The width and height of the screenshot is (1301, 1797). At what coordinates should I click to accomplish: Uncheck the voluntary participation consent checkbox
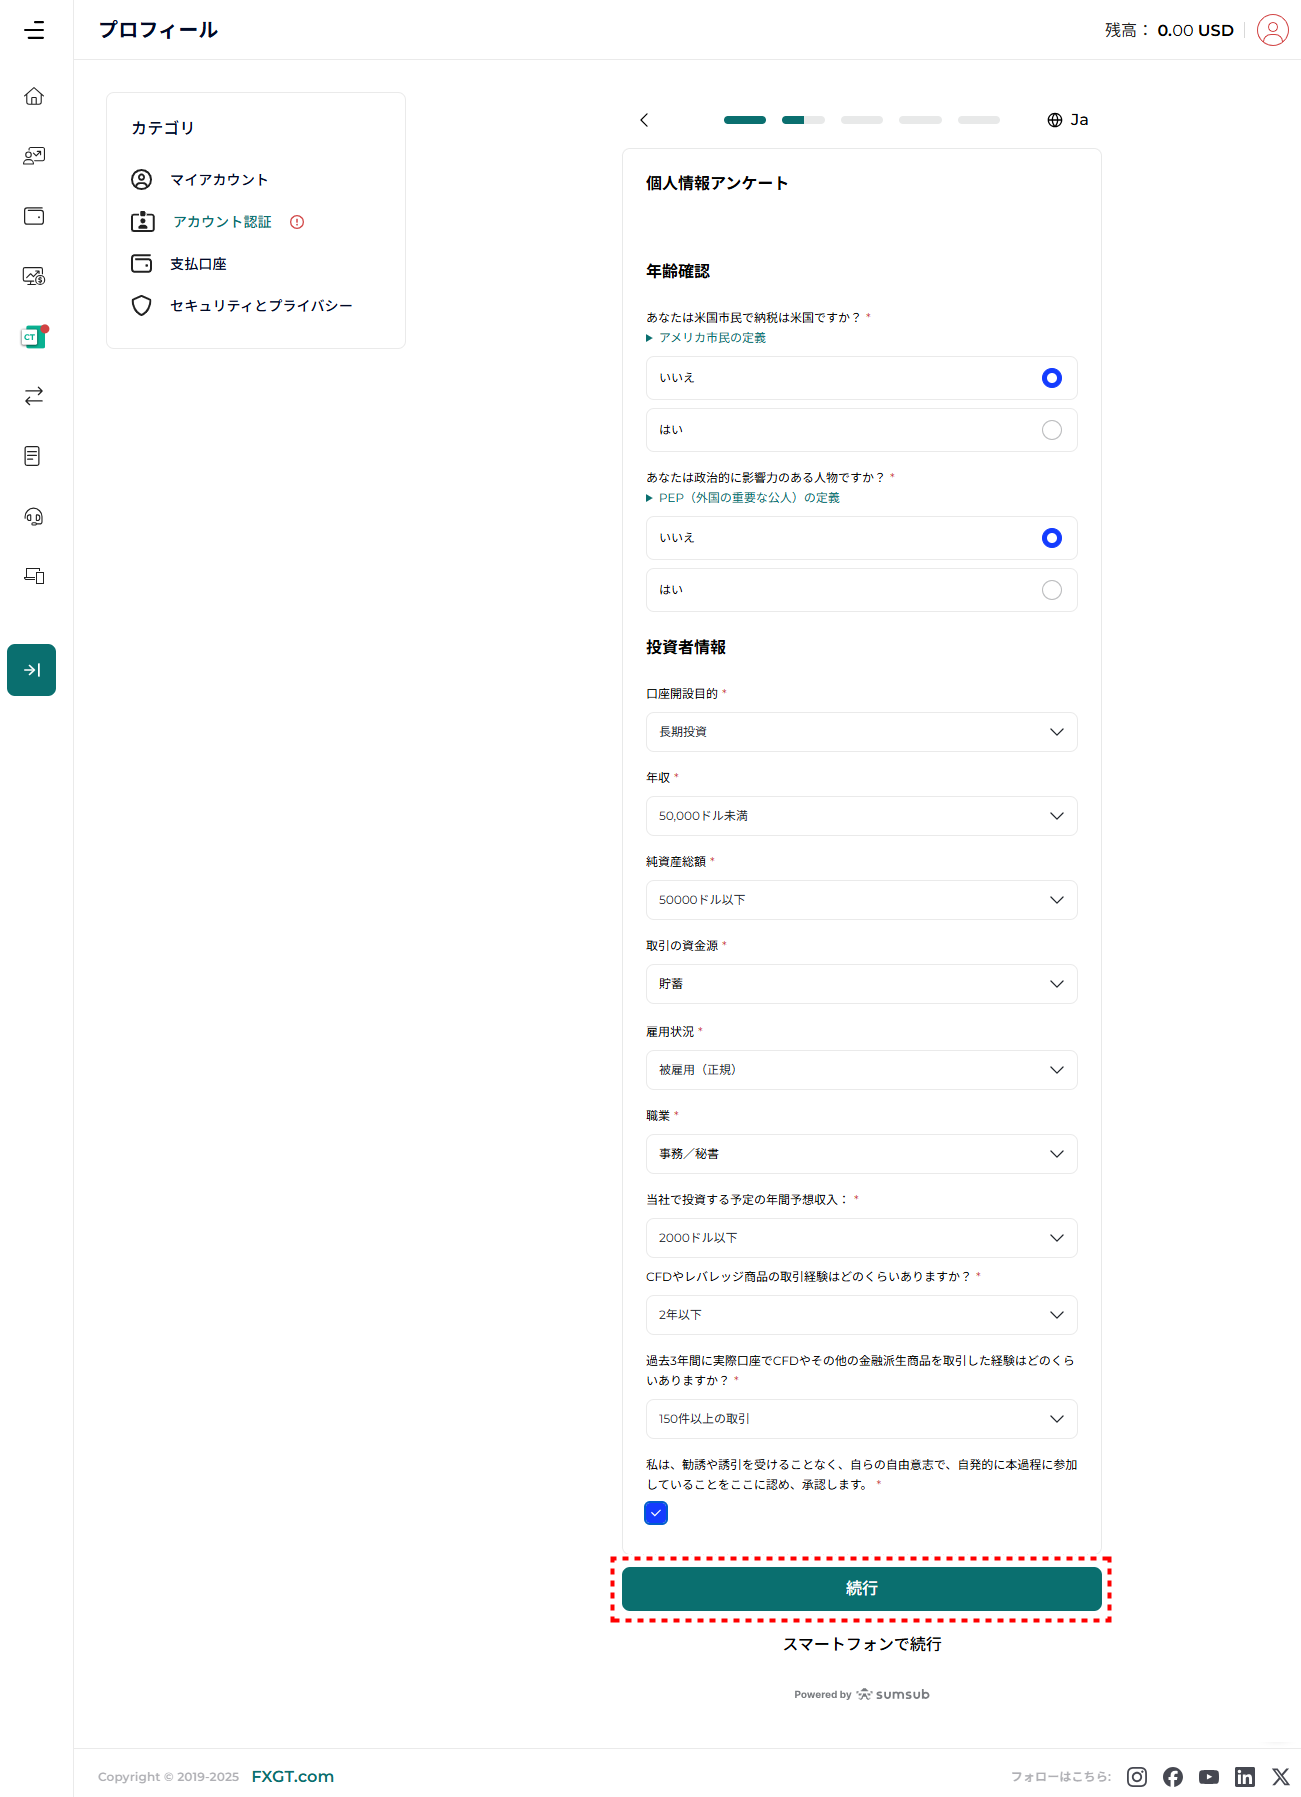656,1513
